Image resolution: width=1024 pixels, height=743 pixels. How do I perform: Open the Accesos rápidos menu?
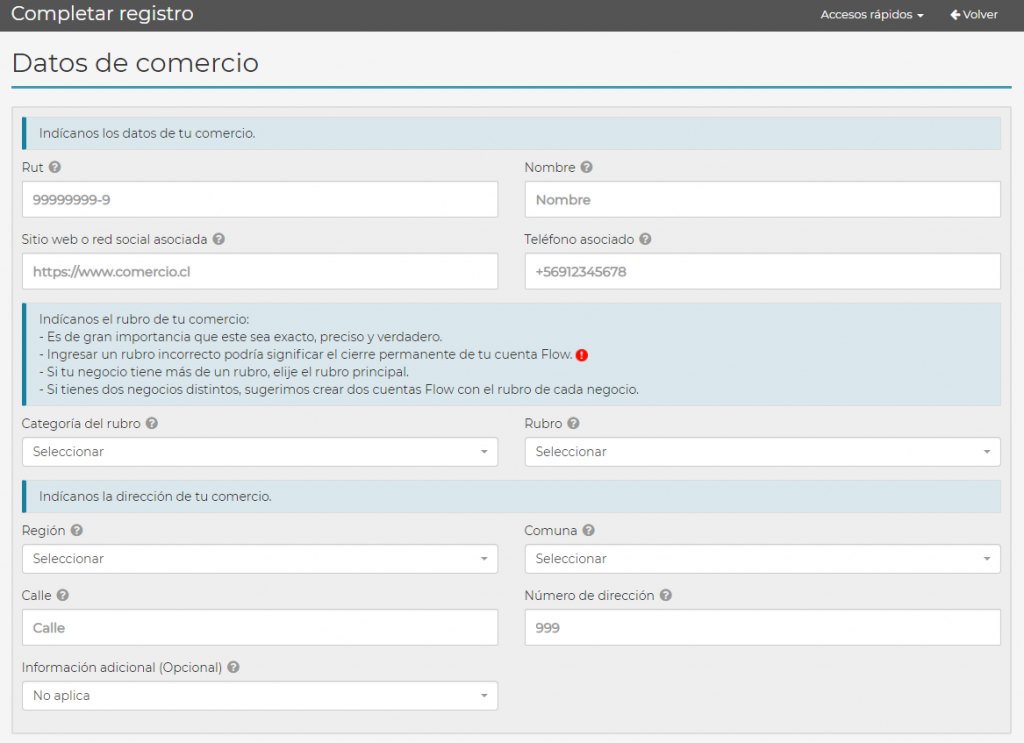[872, 14]
